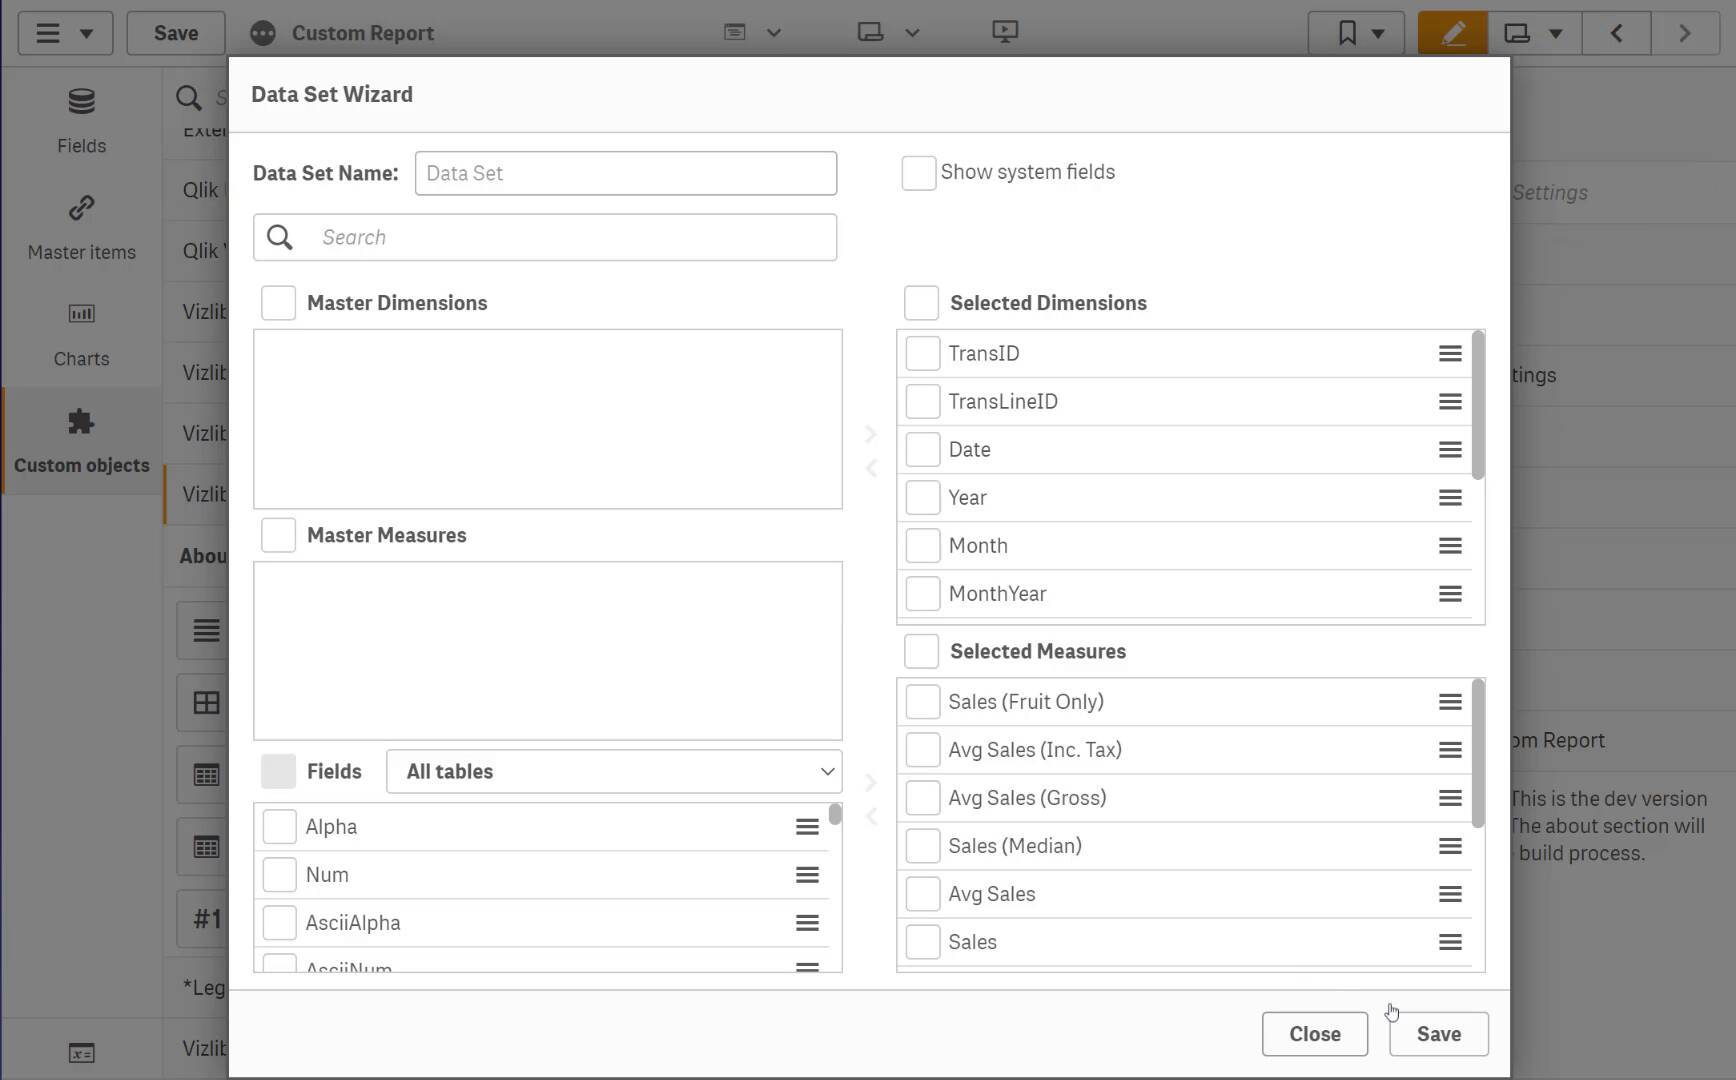Image resolution: width=1736 pixels, height=1080 pixels.
Task: Expand the global navigation menu dropdown
Action: point(65,33)
